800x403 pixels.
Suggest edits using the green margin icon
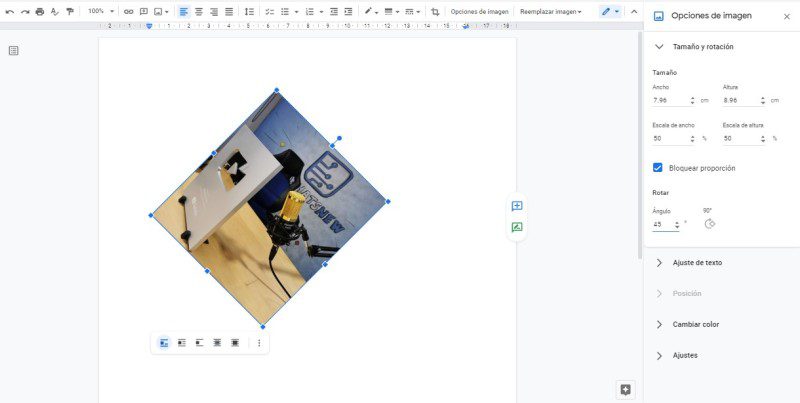coord(517,228)
